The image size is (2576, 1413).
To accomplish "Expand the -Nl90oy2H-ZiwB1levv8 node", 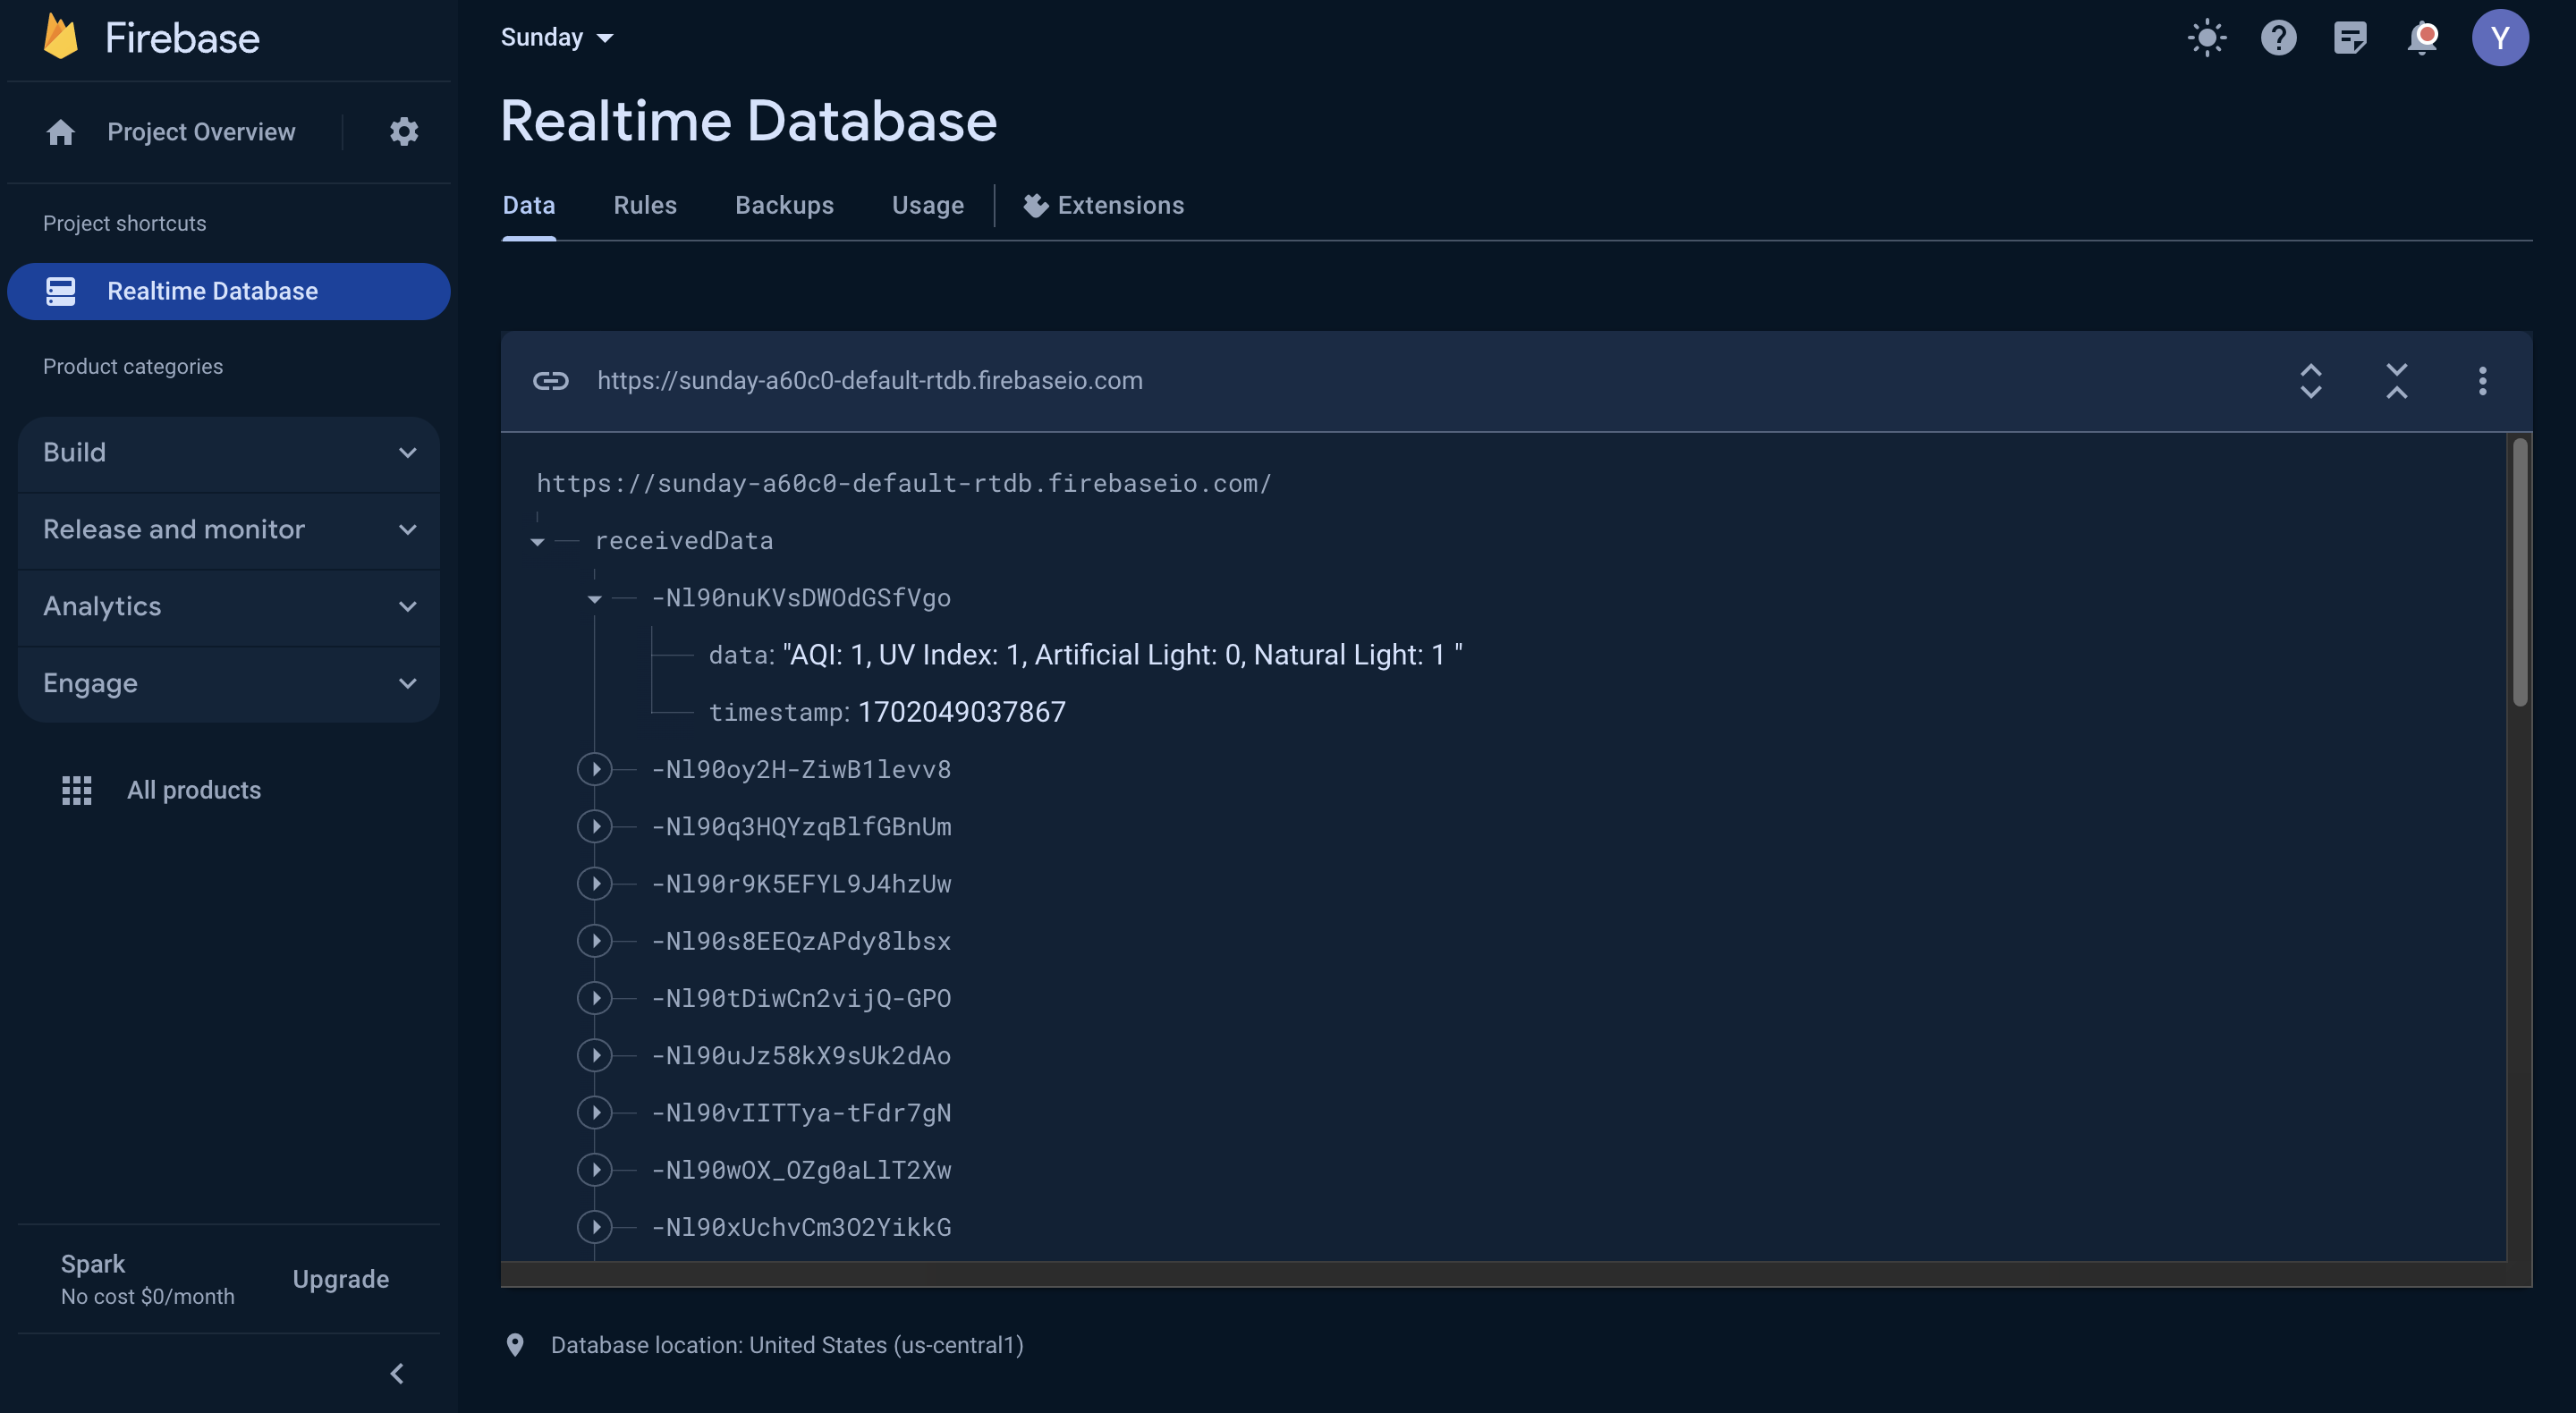I will pos(595,769).
